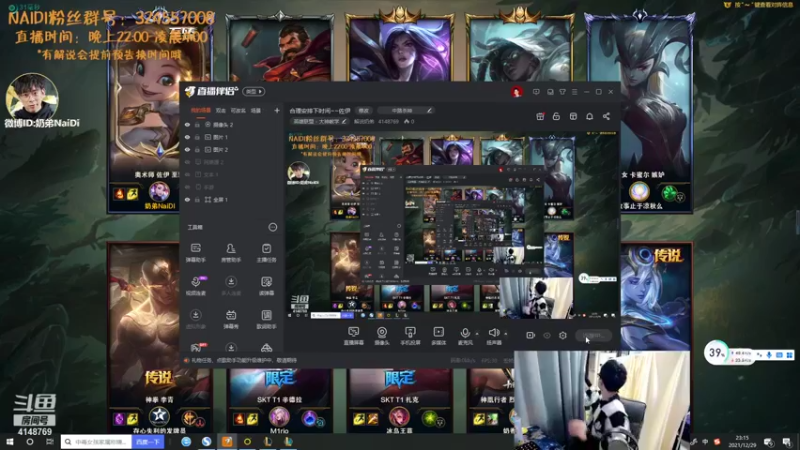Add 摄像头 source from bottom bar
The height and width of the screenshot is (450, 800).
[382, 336]
